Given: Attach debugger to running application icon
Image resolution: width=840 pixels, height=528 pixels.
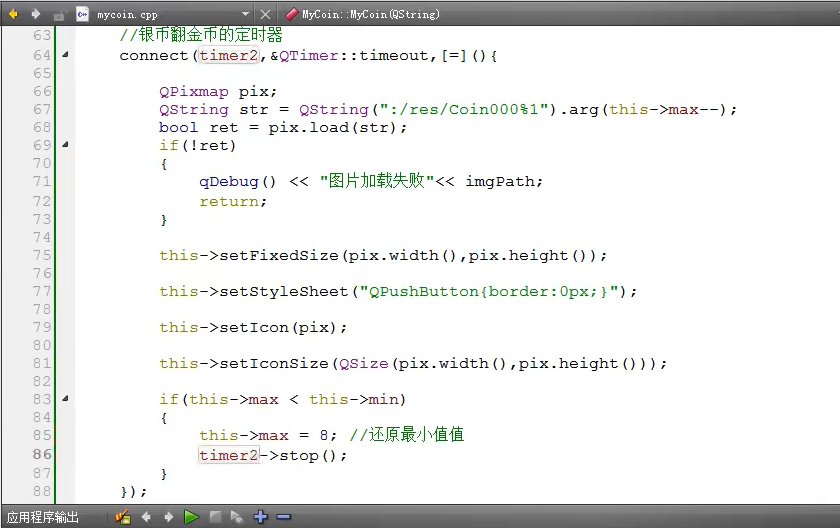Looking at the screenshot, I should coord(237,517).
